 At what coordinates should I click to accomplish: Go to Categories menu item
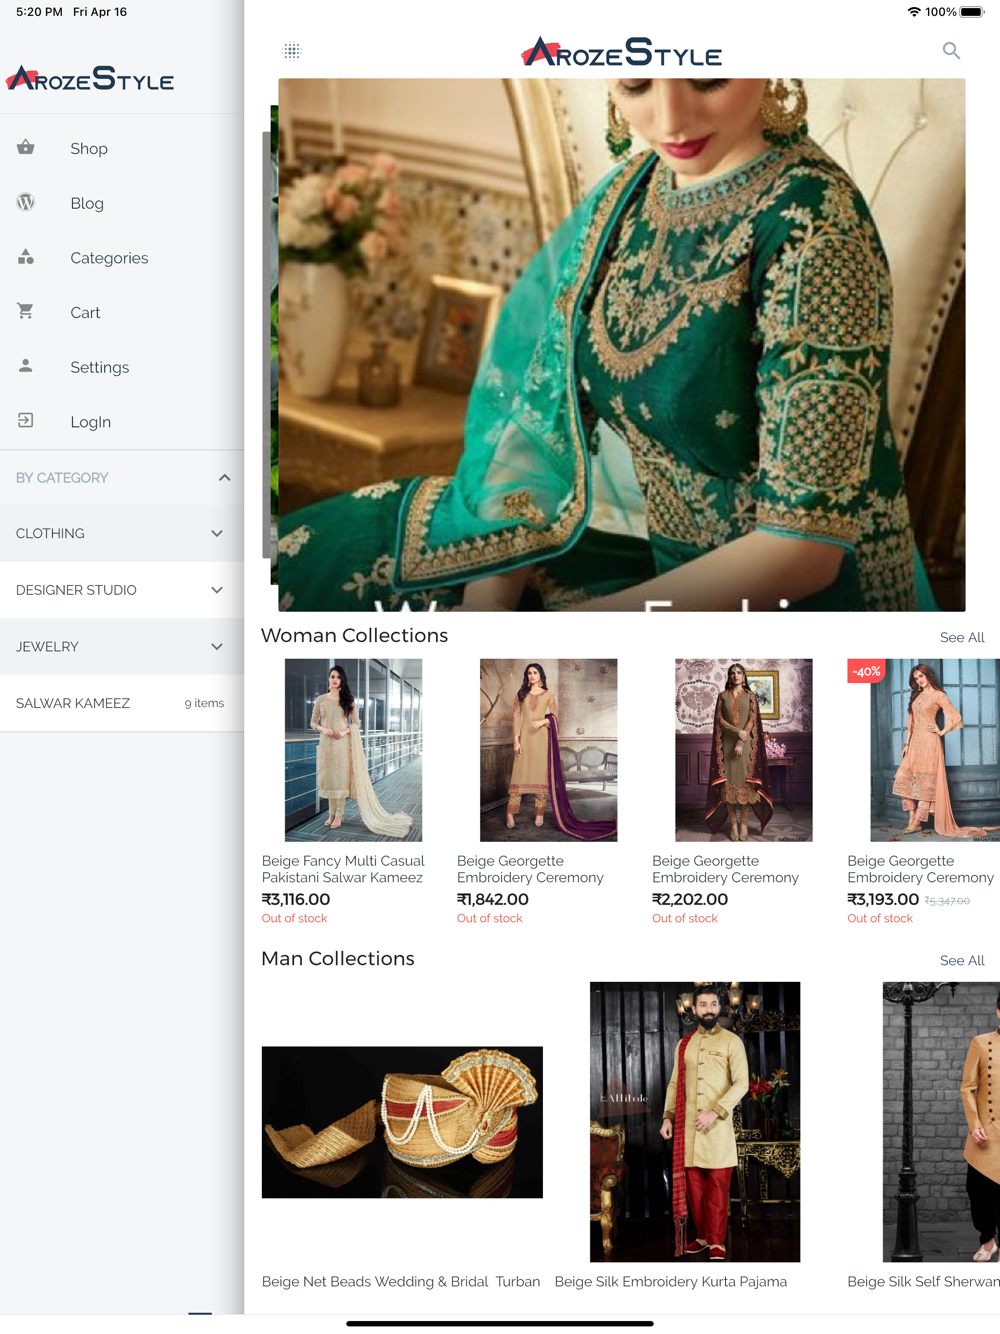122,258
